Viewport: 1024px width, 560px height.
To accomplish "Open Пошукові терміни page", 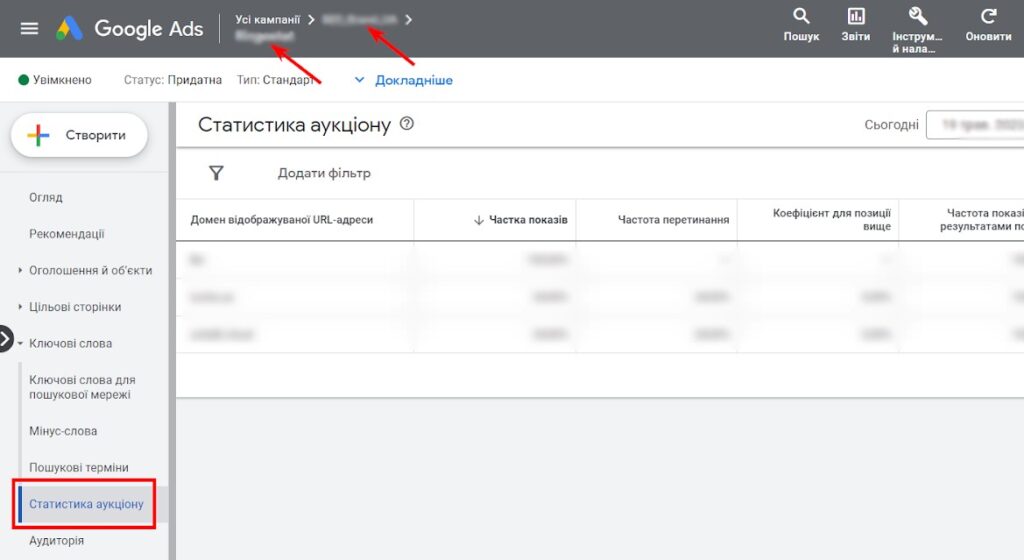I will [79, 467].
